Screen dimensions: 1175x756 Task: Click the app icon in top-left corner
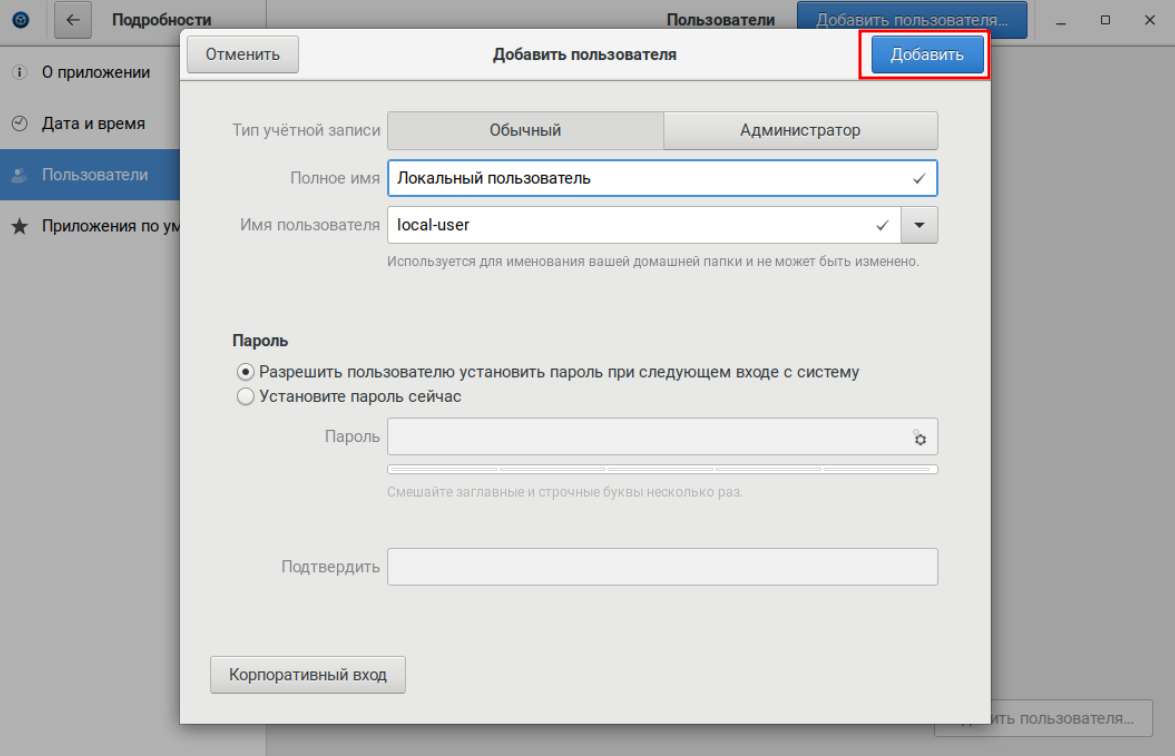20,20
